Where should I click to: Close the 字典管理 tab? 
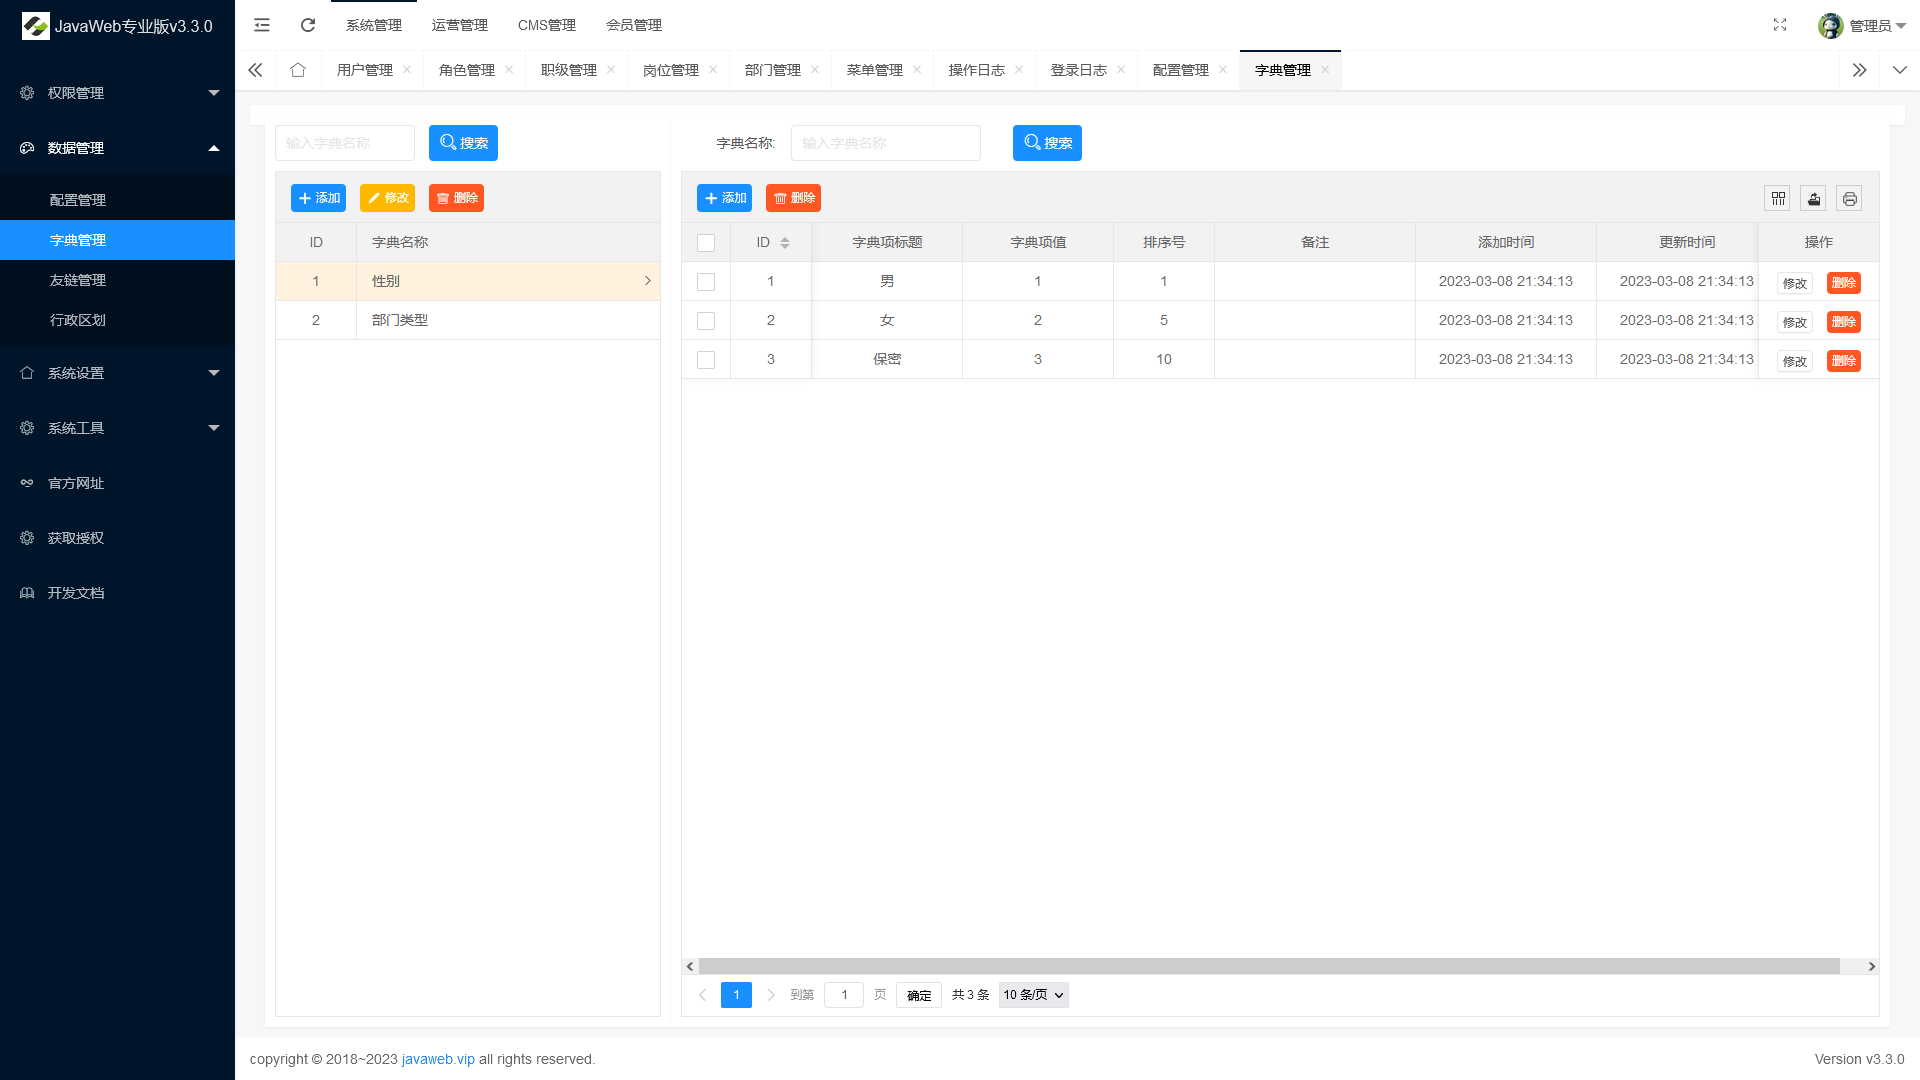click(1325, 69)
